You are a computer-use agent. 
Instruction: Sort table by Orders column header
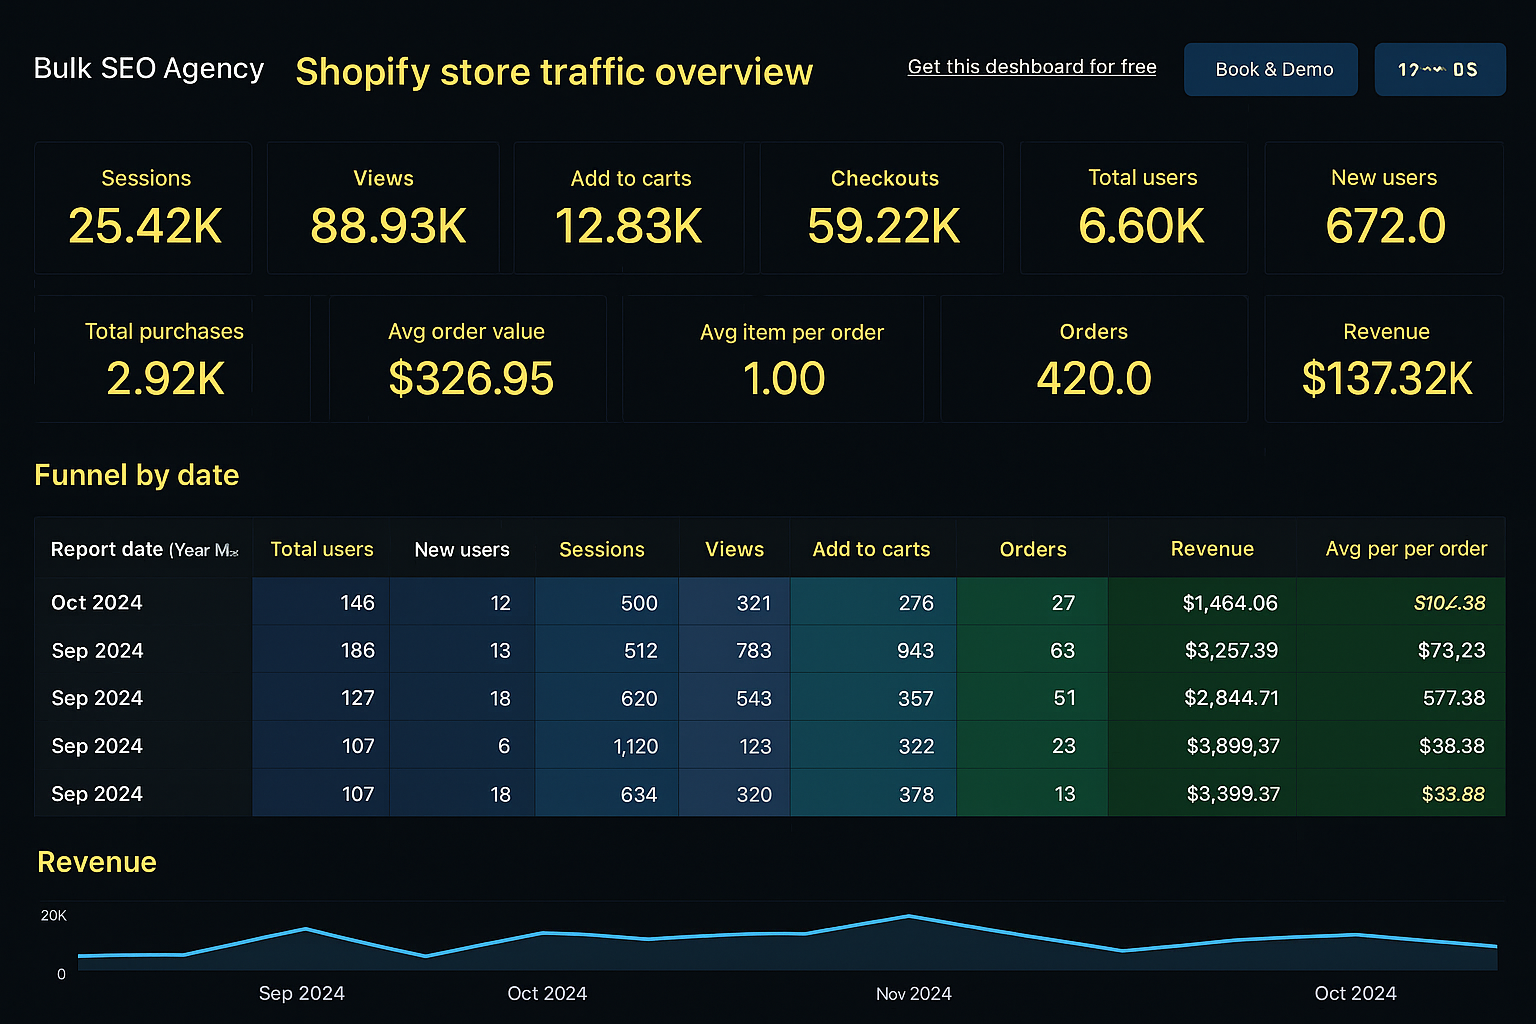(x=1033, y=549)
